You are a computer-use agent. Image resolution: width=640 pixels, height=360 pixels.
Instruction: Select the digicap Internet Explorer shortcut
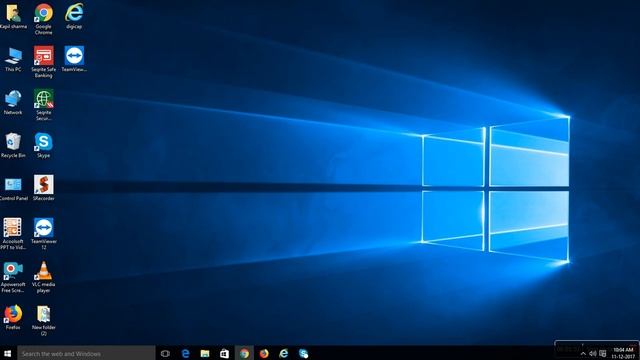coord(74,16)
